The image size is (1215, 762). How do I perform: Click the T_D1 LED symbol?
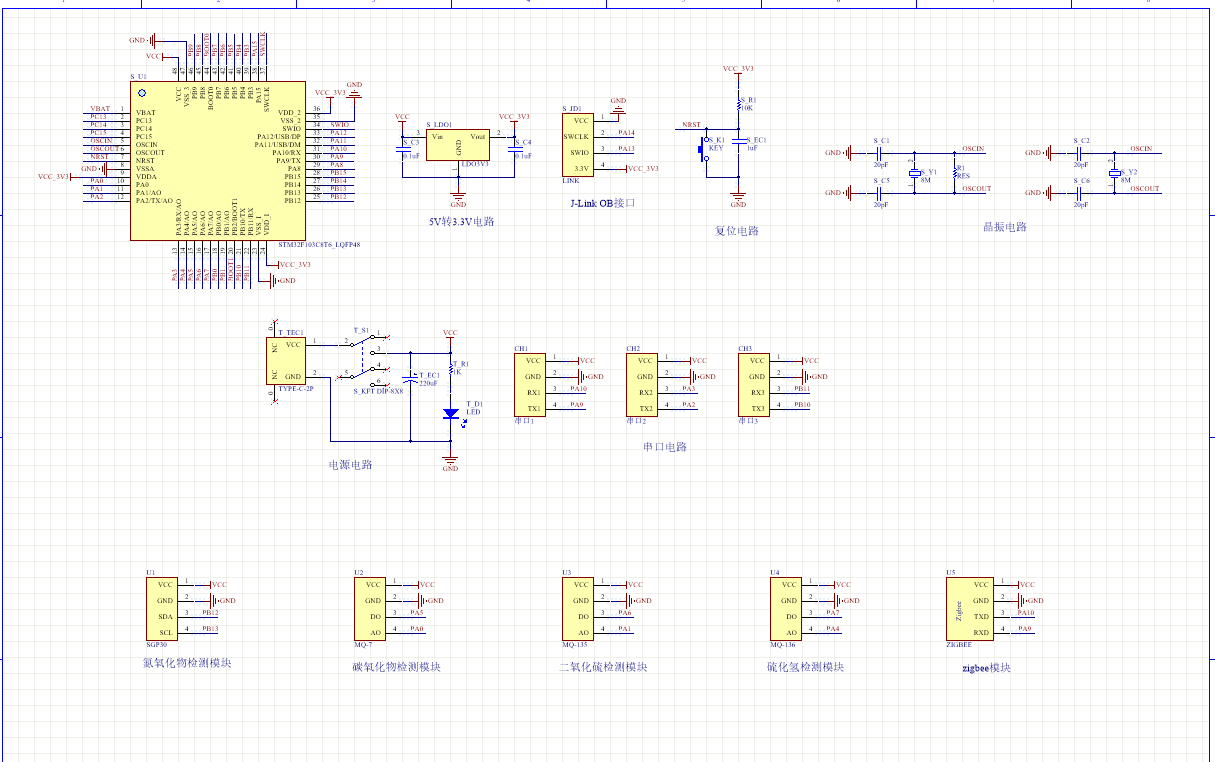(450, 413)
